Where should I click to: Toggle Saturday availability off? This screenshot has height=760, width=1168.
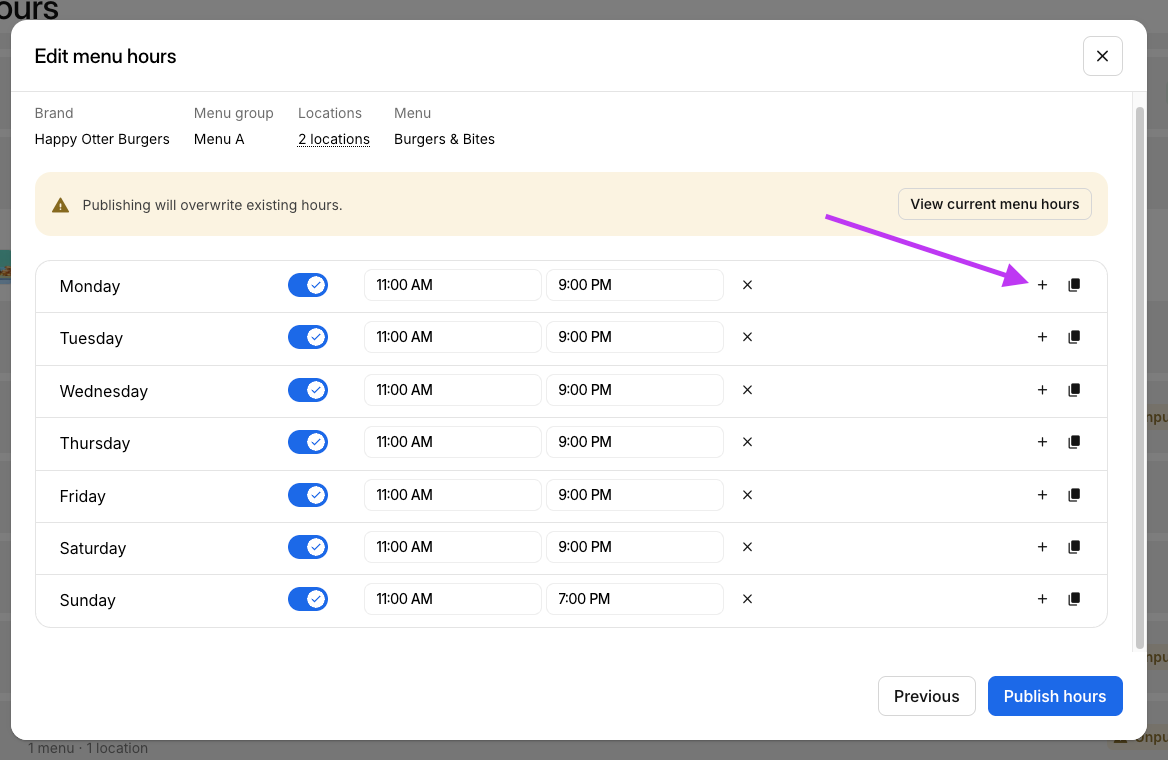(308, 547)
